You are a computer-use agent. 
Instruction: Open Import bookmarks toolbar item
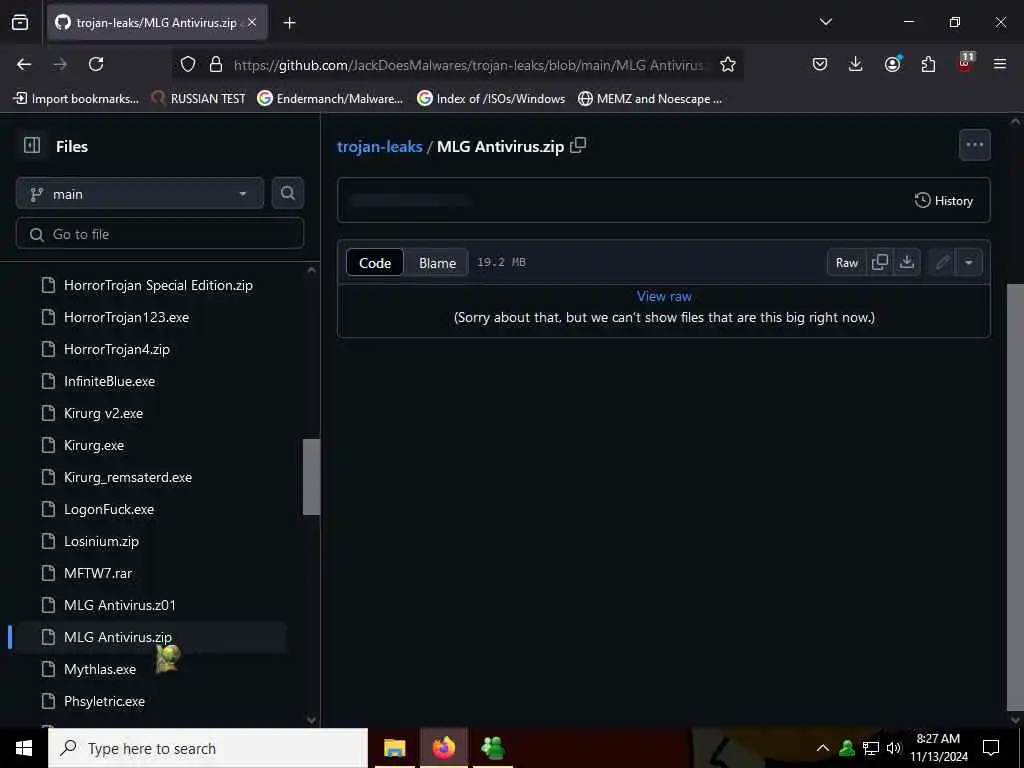(x=76, y=99)
